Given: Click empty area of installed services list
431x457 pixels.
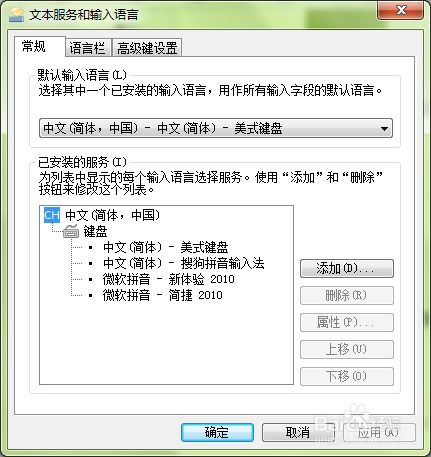Looking at the screenshot, I should pos(166,343).
